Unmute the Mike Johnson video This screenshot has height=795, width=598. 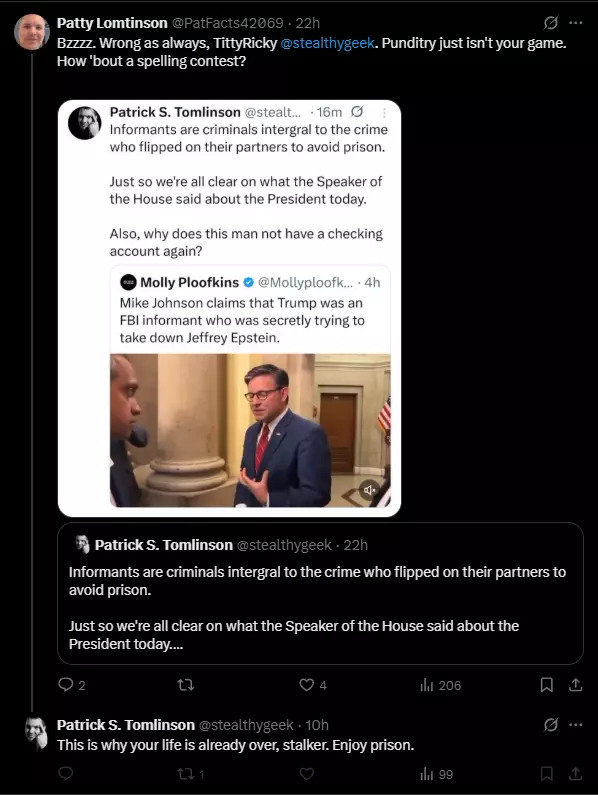(x=369, y=489)
